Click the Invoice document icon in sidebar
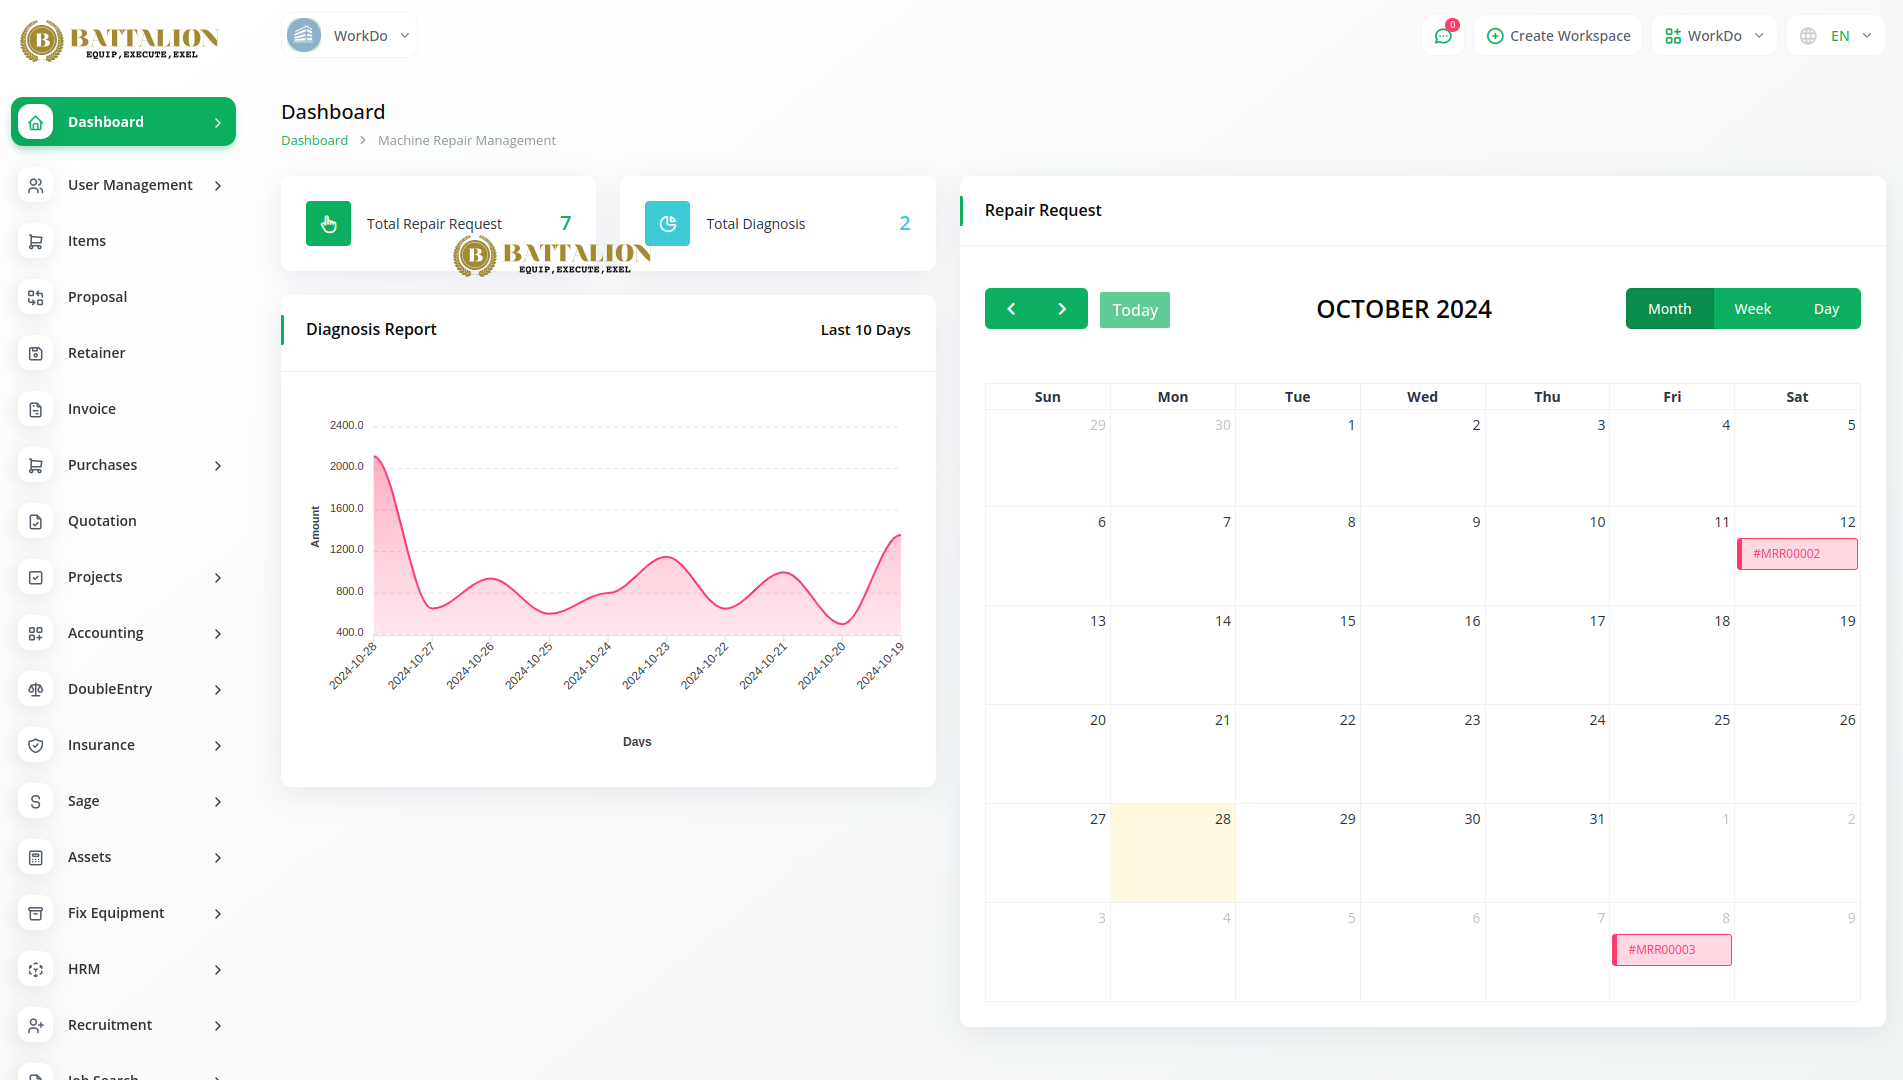Viewport: 1903px width, 1080px height. (36, 409)
